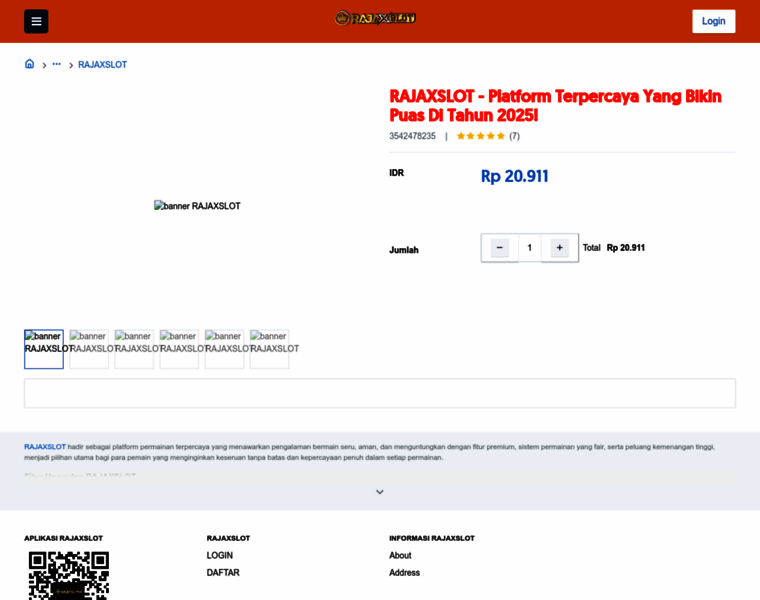Open the RAJAXSLOT breadcrumb link
Screen dimensions: 760x600
[x=102, y=64]
